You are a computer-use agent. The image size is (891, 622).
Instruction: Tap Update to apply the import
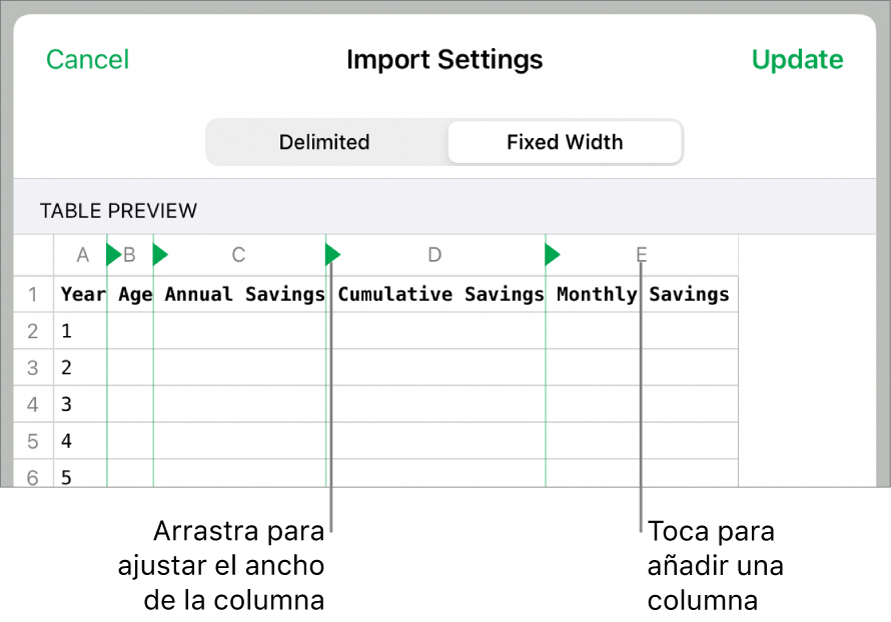tap(797, 60)
